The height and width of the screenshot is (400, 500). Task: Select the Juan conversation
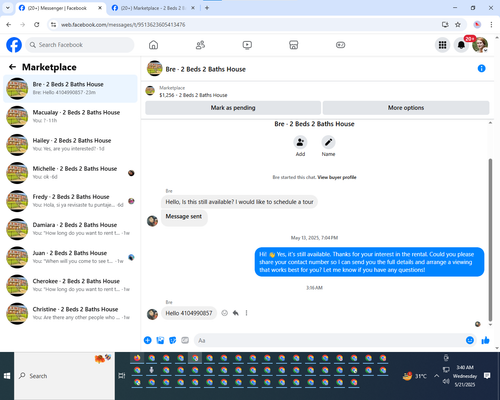click(x=70, y=257)
